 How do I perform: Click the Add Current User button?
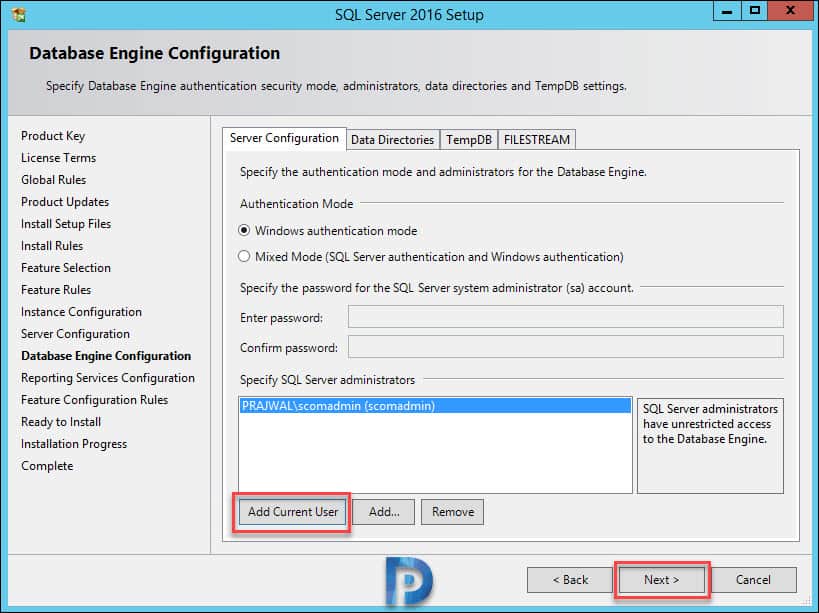(x=292, y=512)
